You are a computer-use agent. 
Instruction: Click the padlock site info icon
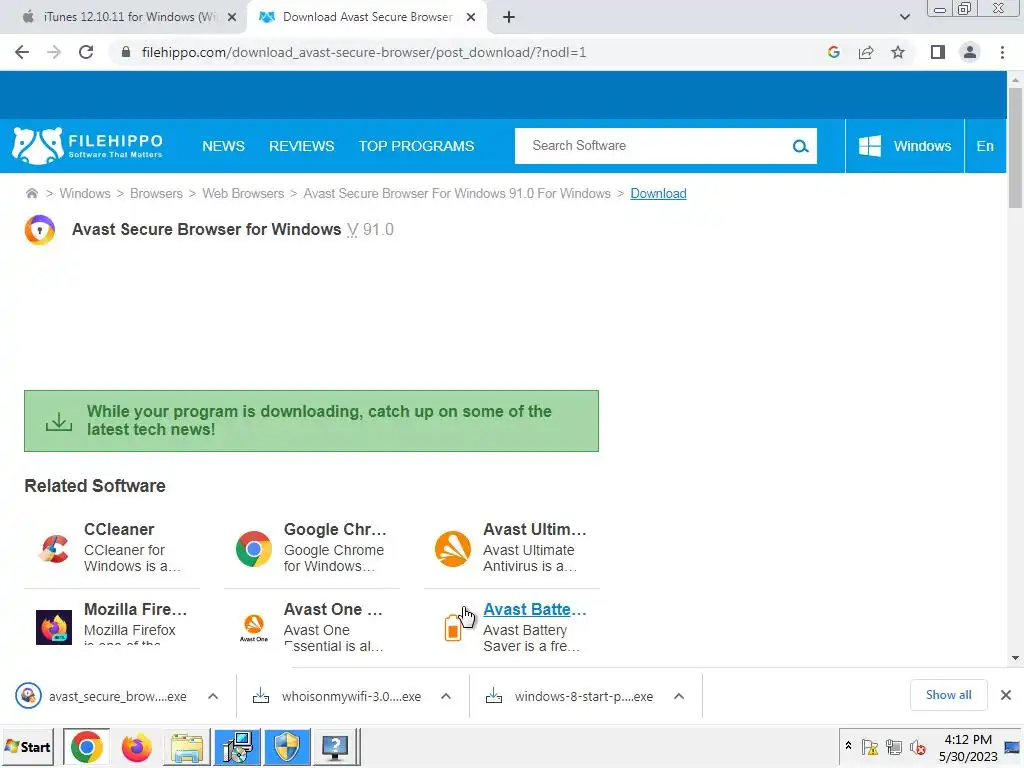(x=126, y=52)
